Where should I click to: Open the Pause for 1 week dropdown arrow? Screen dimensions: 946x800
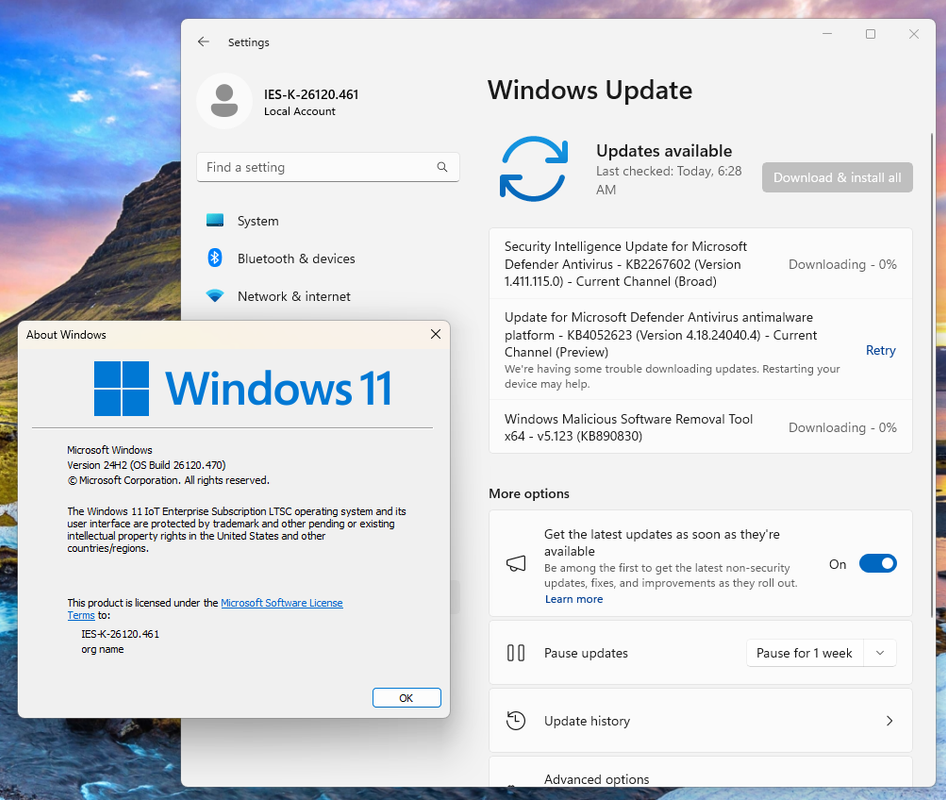[x=880, y=653]
